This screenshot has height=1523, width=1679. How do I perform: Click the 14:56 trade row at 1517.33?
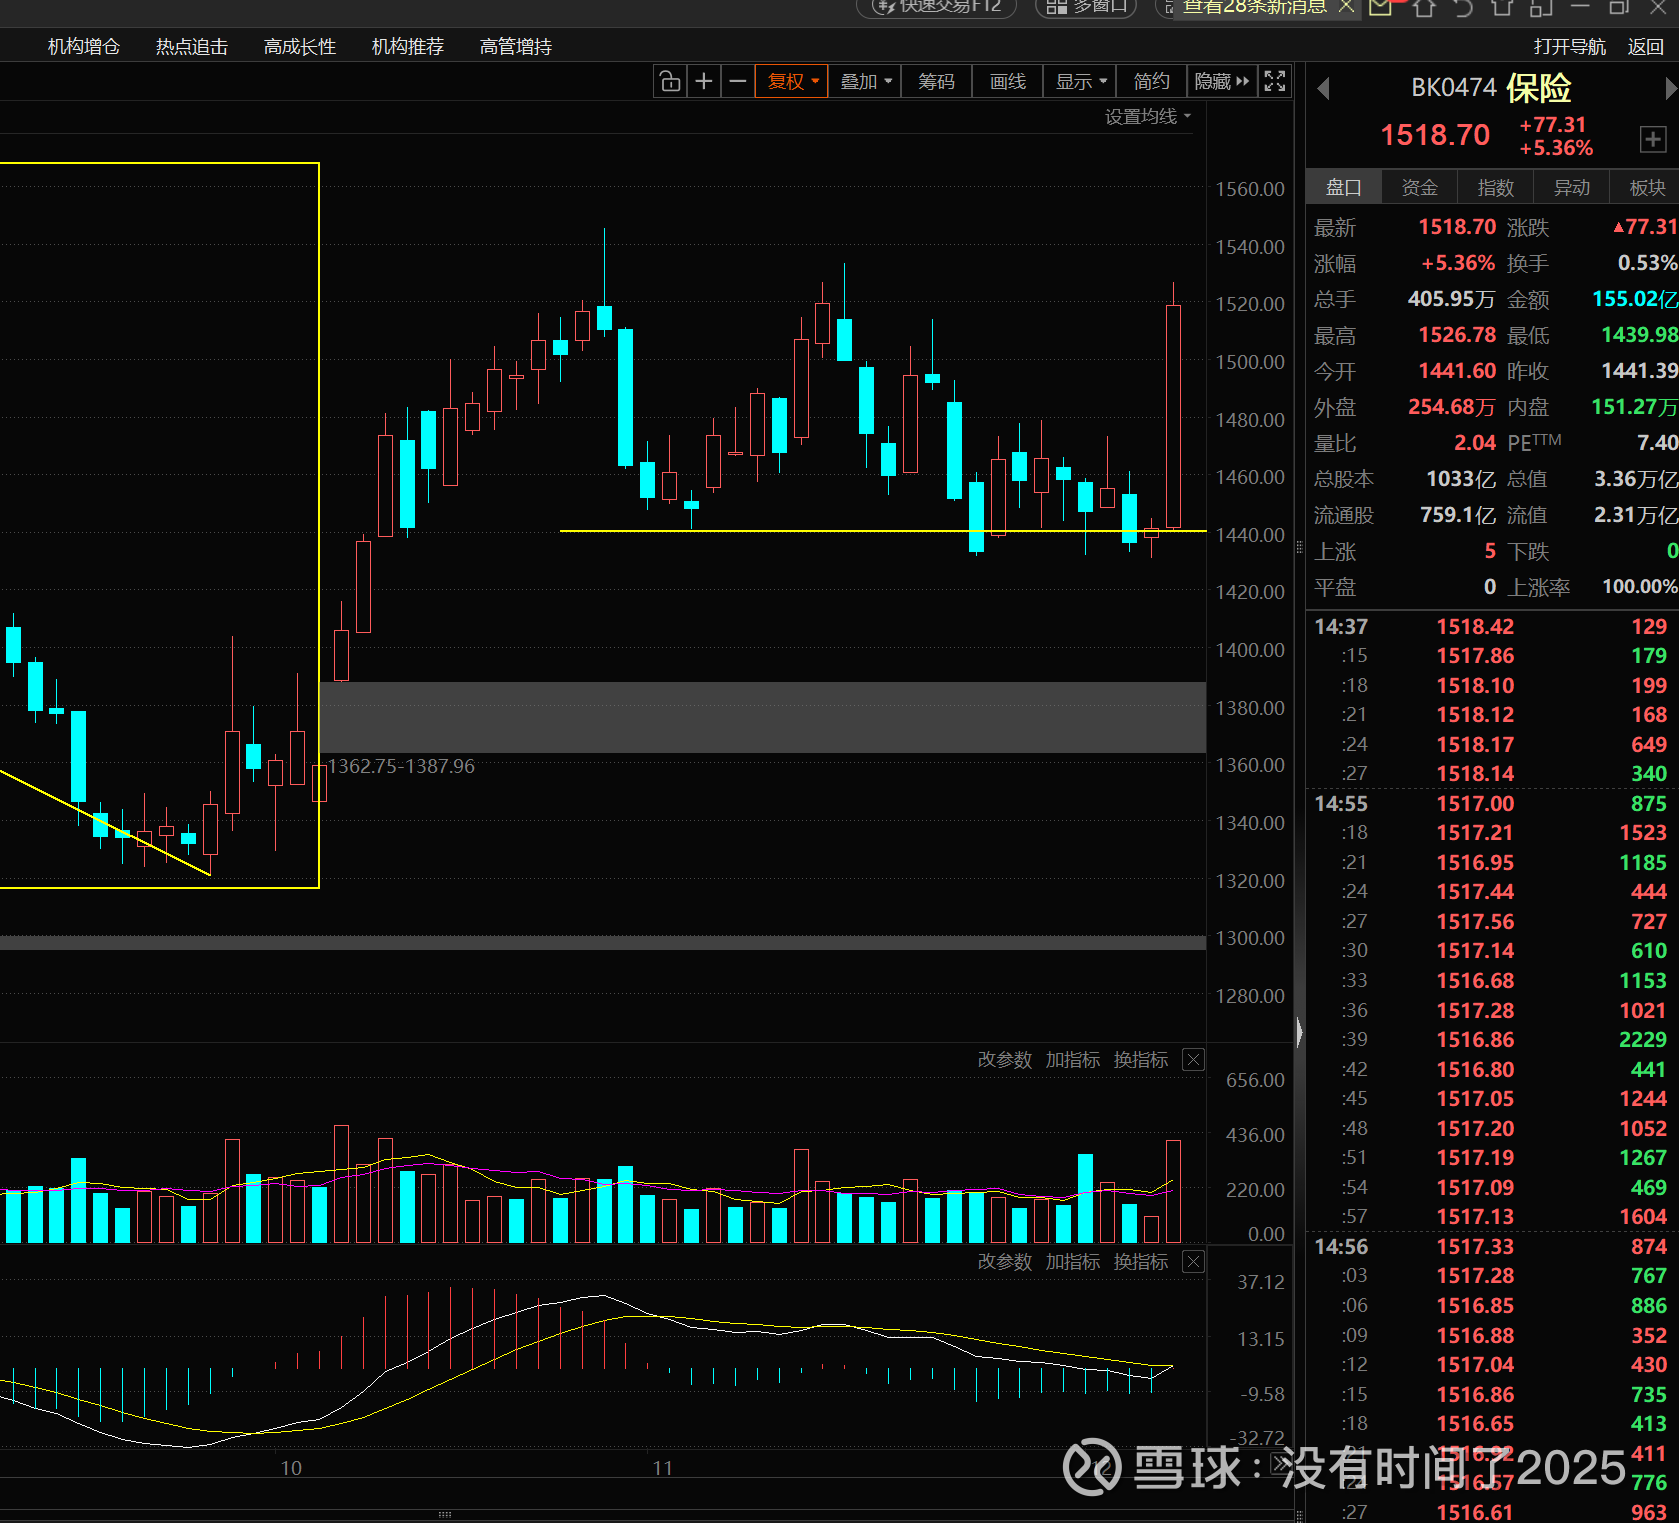[x=1492, y=1247]
